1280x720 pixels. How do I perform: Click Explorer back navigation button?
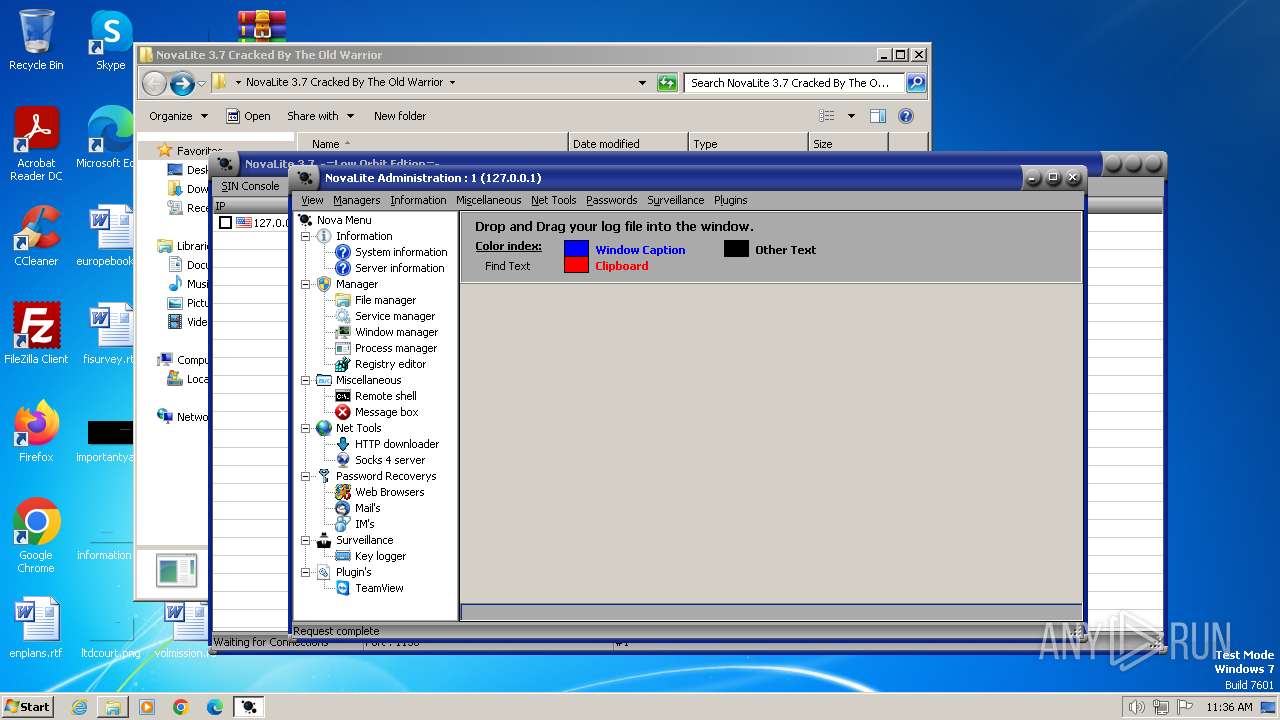click(154, 83)
